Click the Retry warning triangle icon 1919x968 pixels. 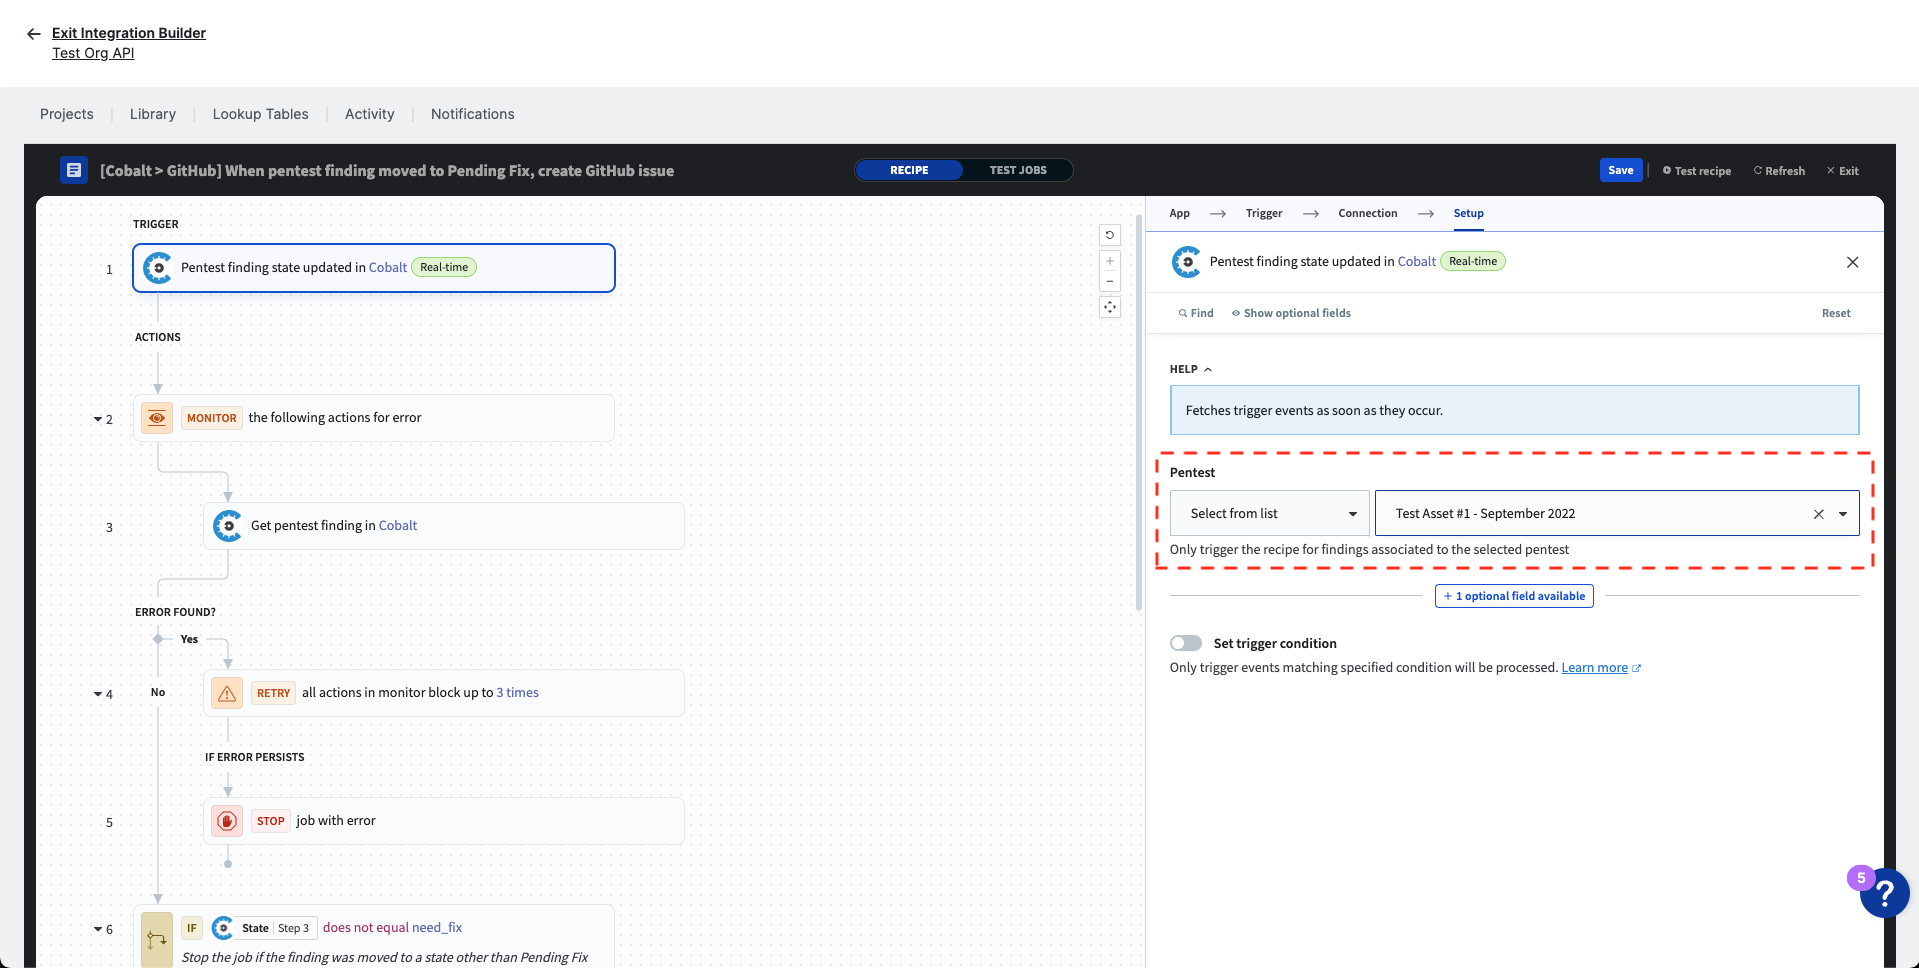click(x=227, y=693)
